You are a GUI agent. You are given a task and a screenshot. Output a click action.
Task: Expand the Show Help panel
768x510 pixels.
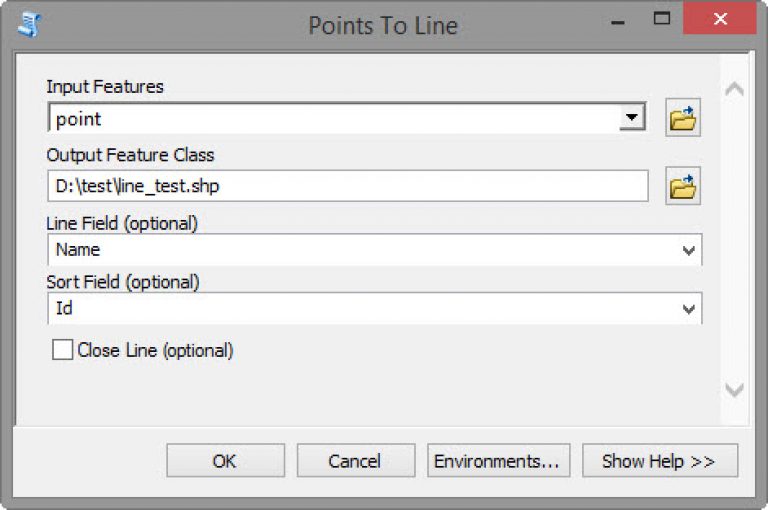(660, 461)
